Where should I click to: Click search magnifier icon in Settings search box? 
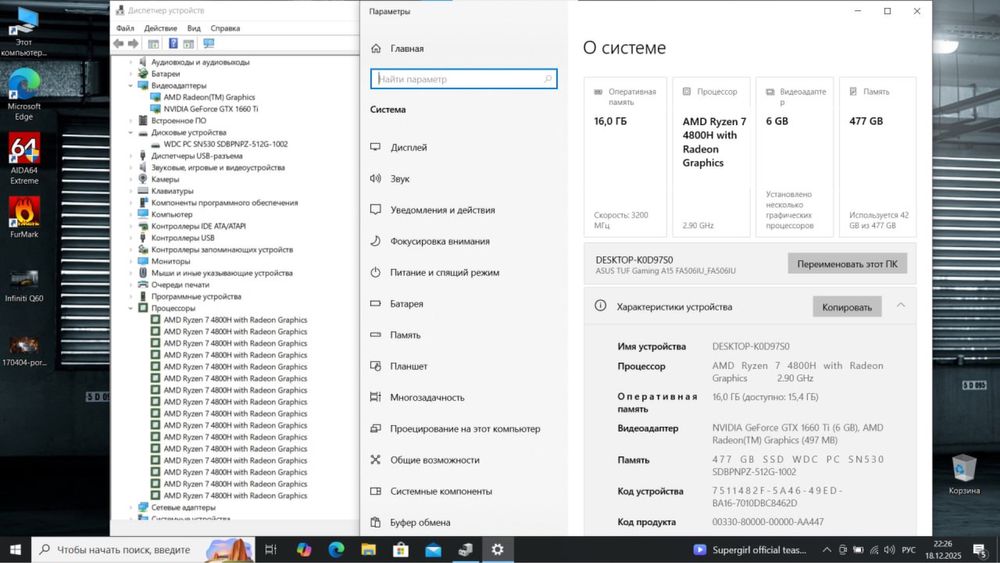547,79
